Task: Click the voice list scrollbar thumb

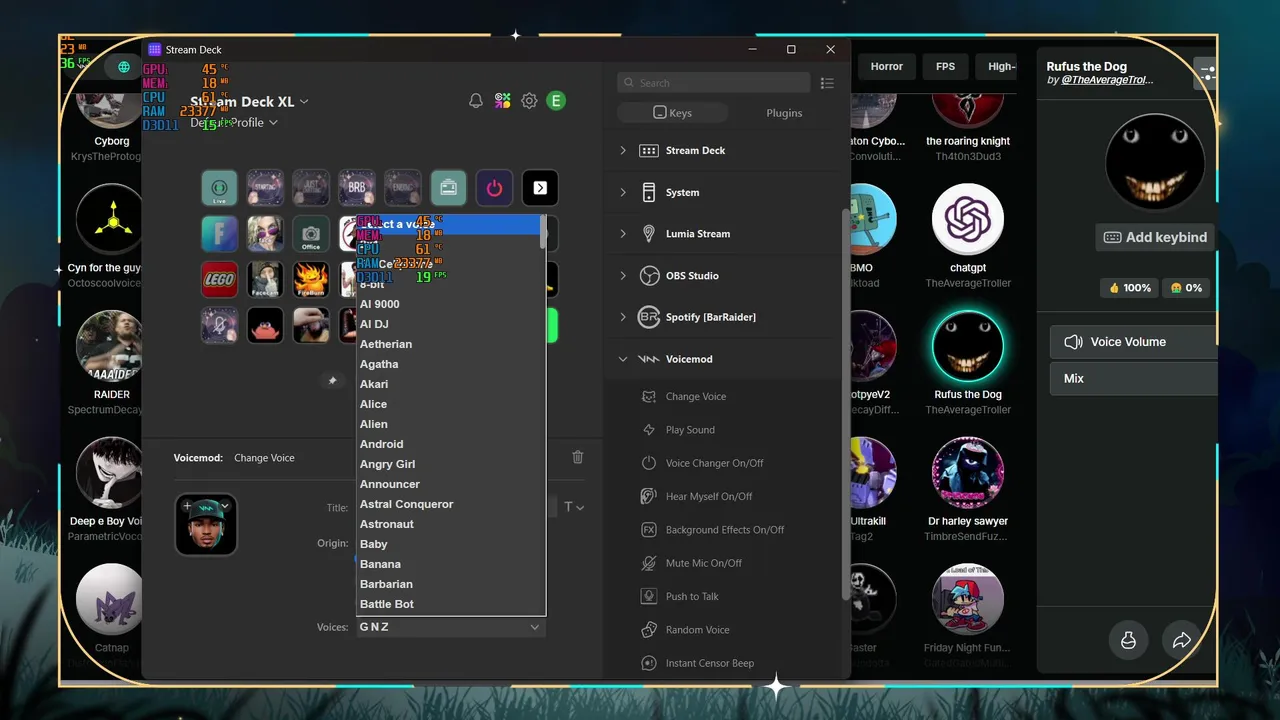Action: tap(543, 231)
